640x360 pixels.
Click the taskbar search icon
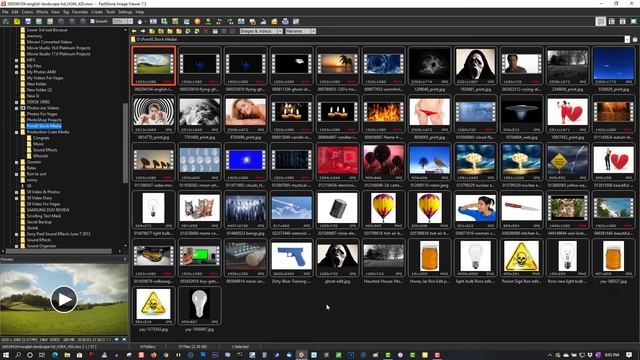(18, 355)
